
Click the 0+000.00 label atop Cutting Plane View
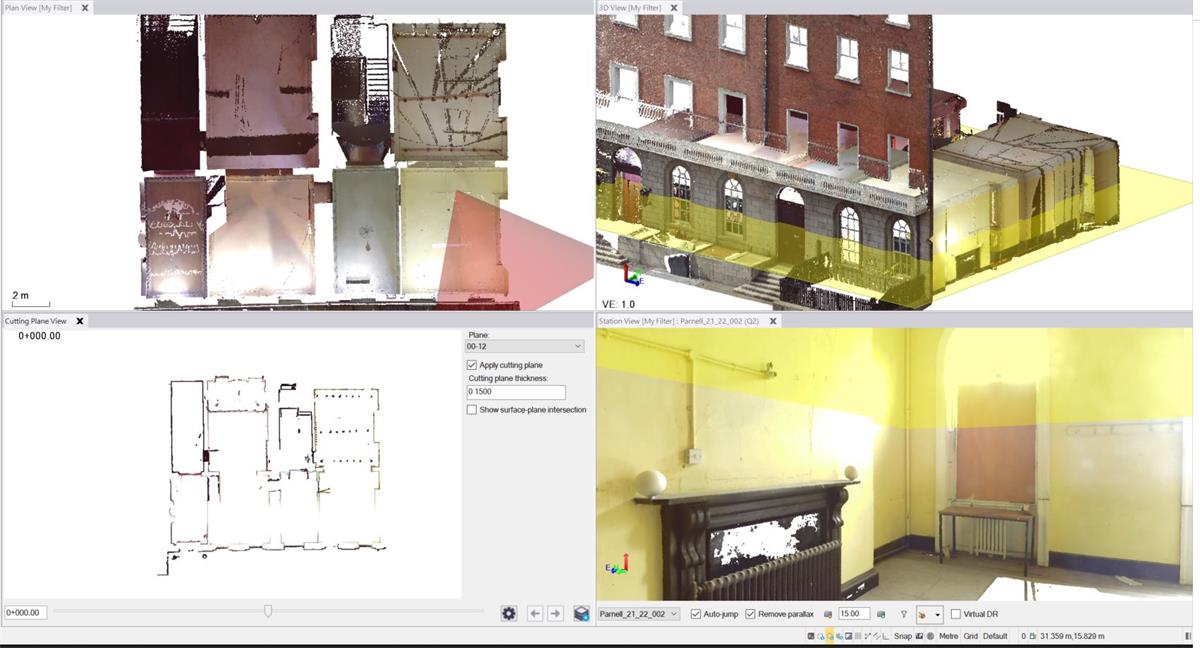(x=39, y=336)
